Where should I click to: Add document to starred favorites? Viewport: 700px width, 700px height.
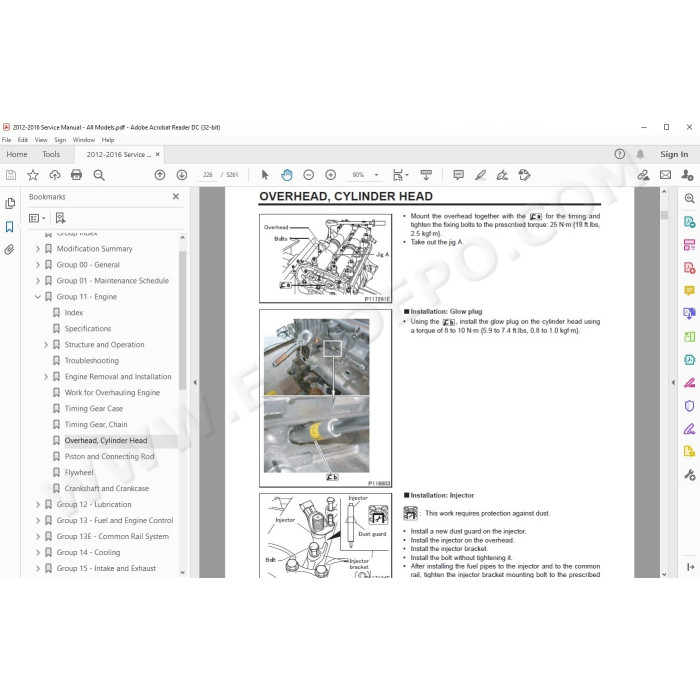coord(33,175)
